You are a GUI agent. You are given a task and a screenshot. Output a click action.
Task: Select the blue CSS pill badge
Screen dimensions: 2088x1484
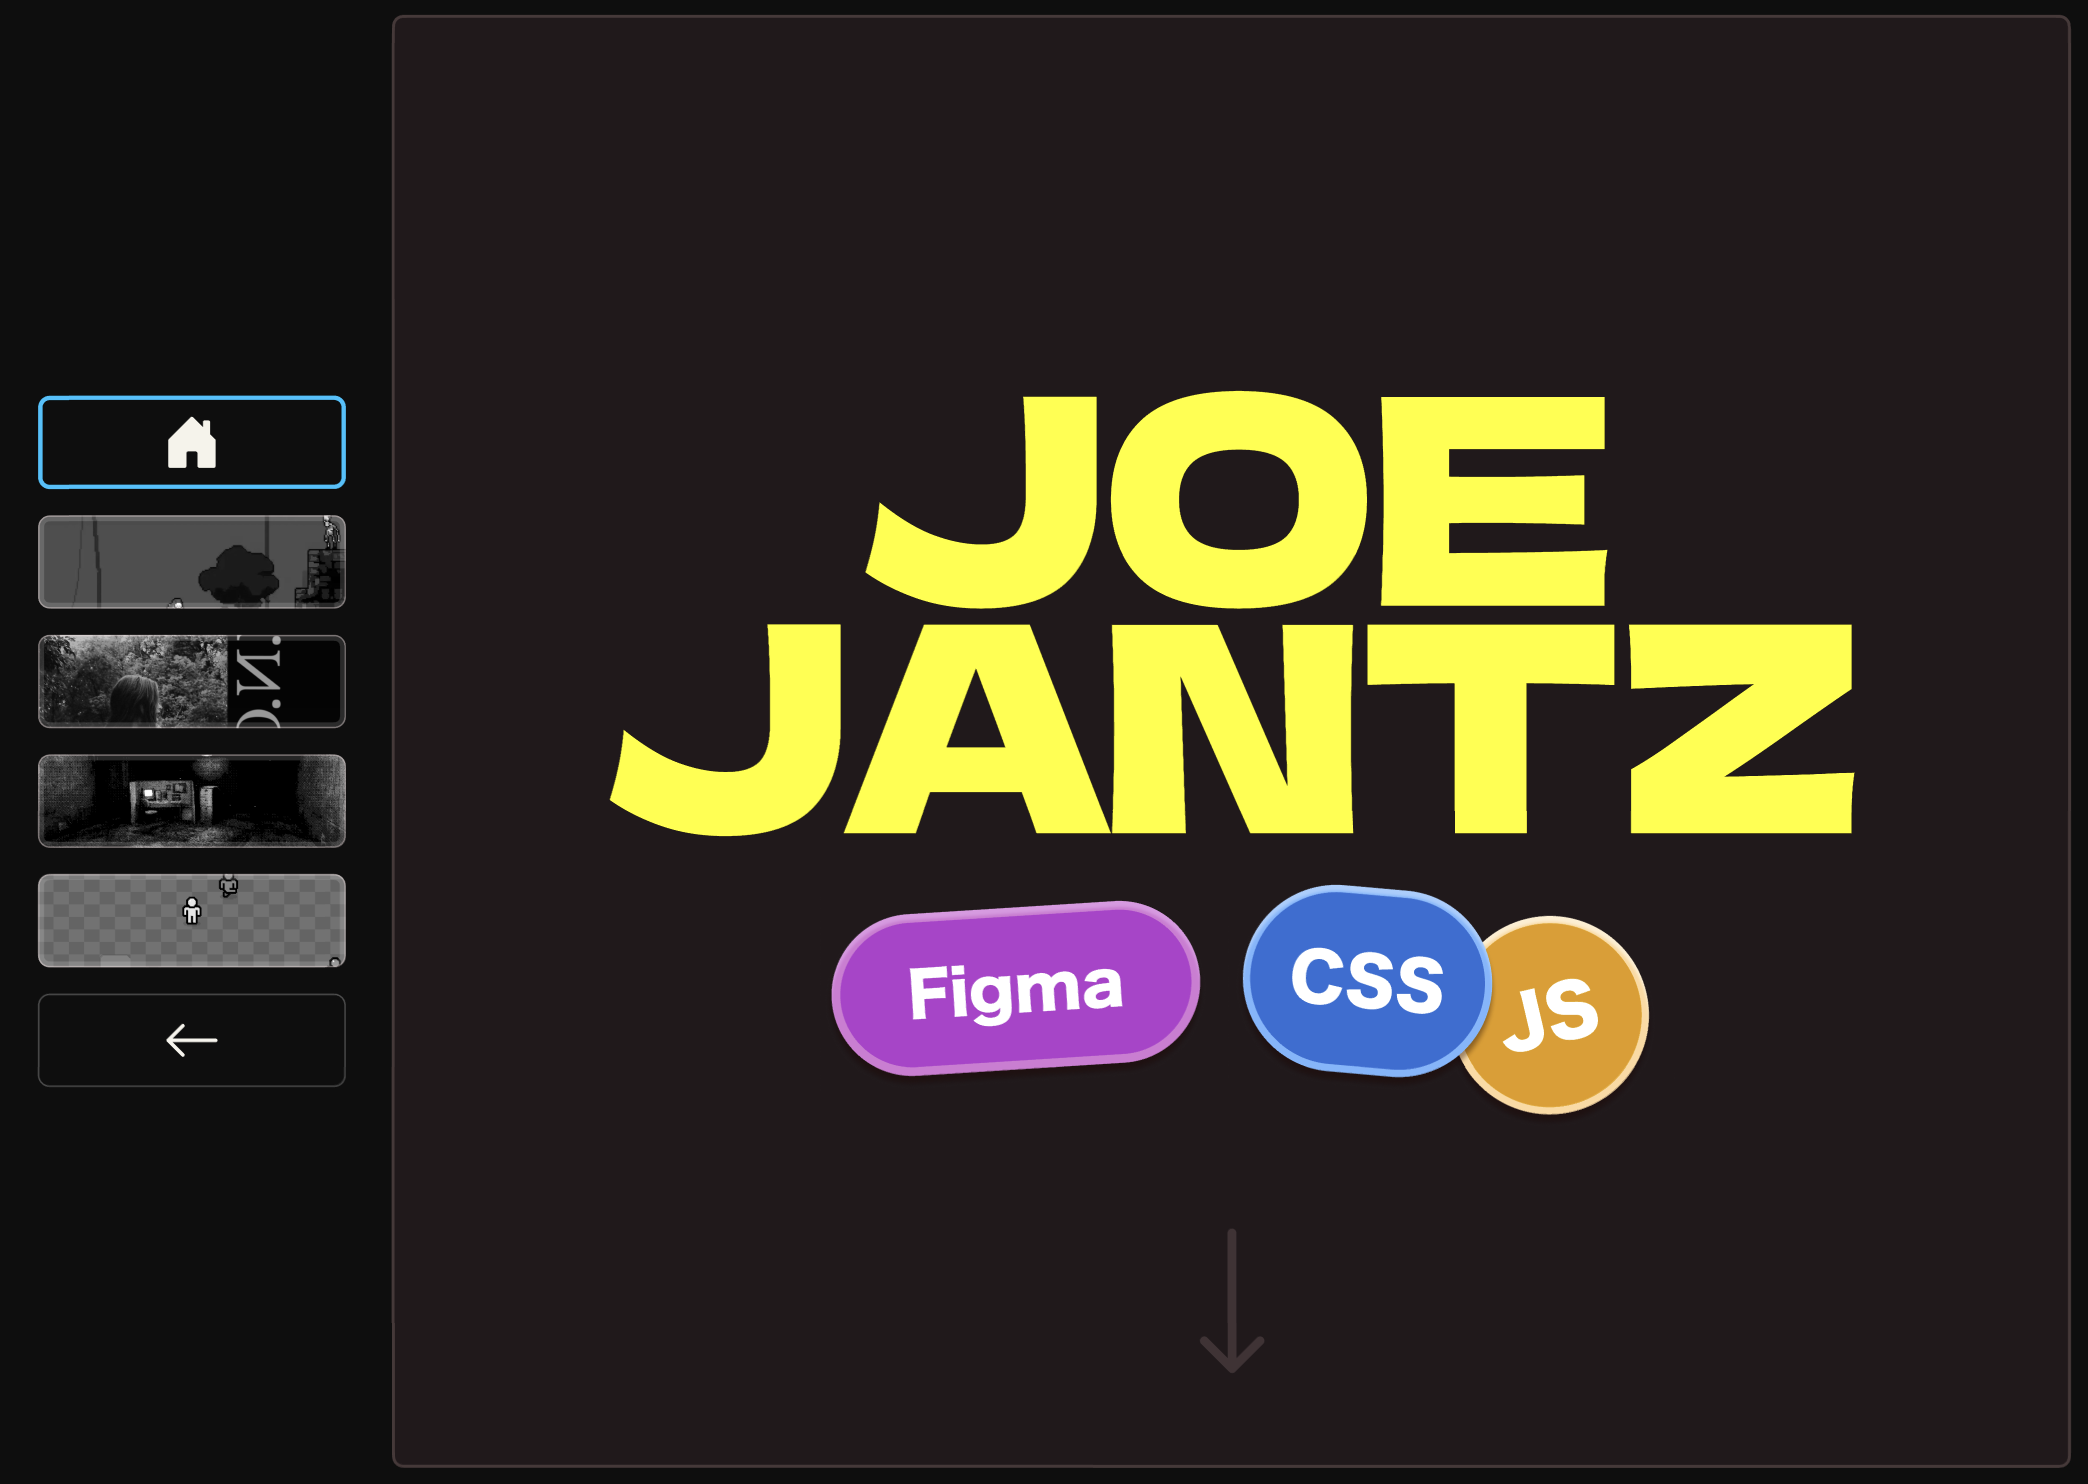[1366, 980]
